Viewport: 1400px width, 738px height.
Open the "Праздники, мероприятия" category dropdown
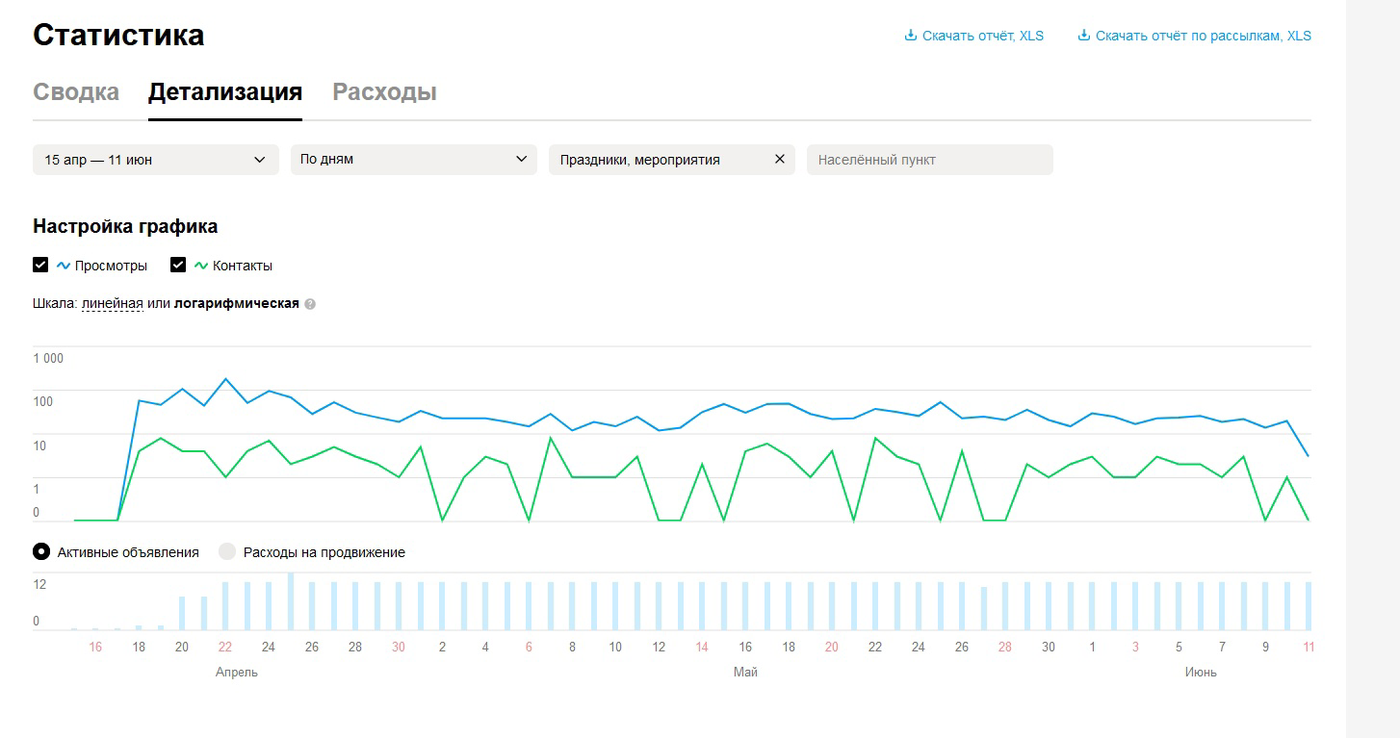pos(672,160)
